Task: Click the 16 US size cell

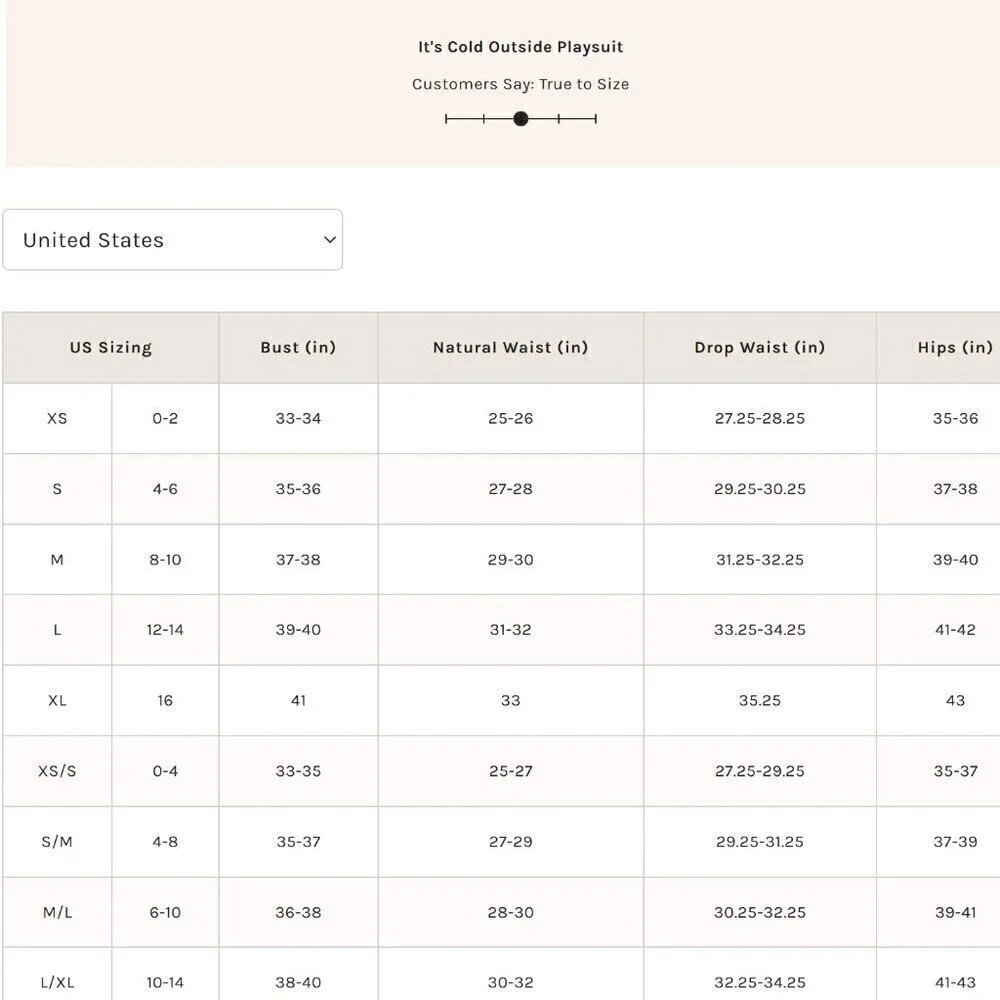Action: 165,701
